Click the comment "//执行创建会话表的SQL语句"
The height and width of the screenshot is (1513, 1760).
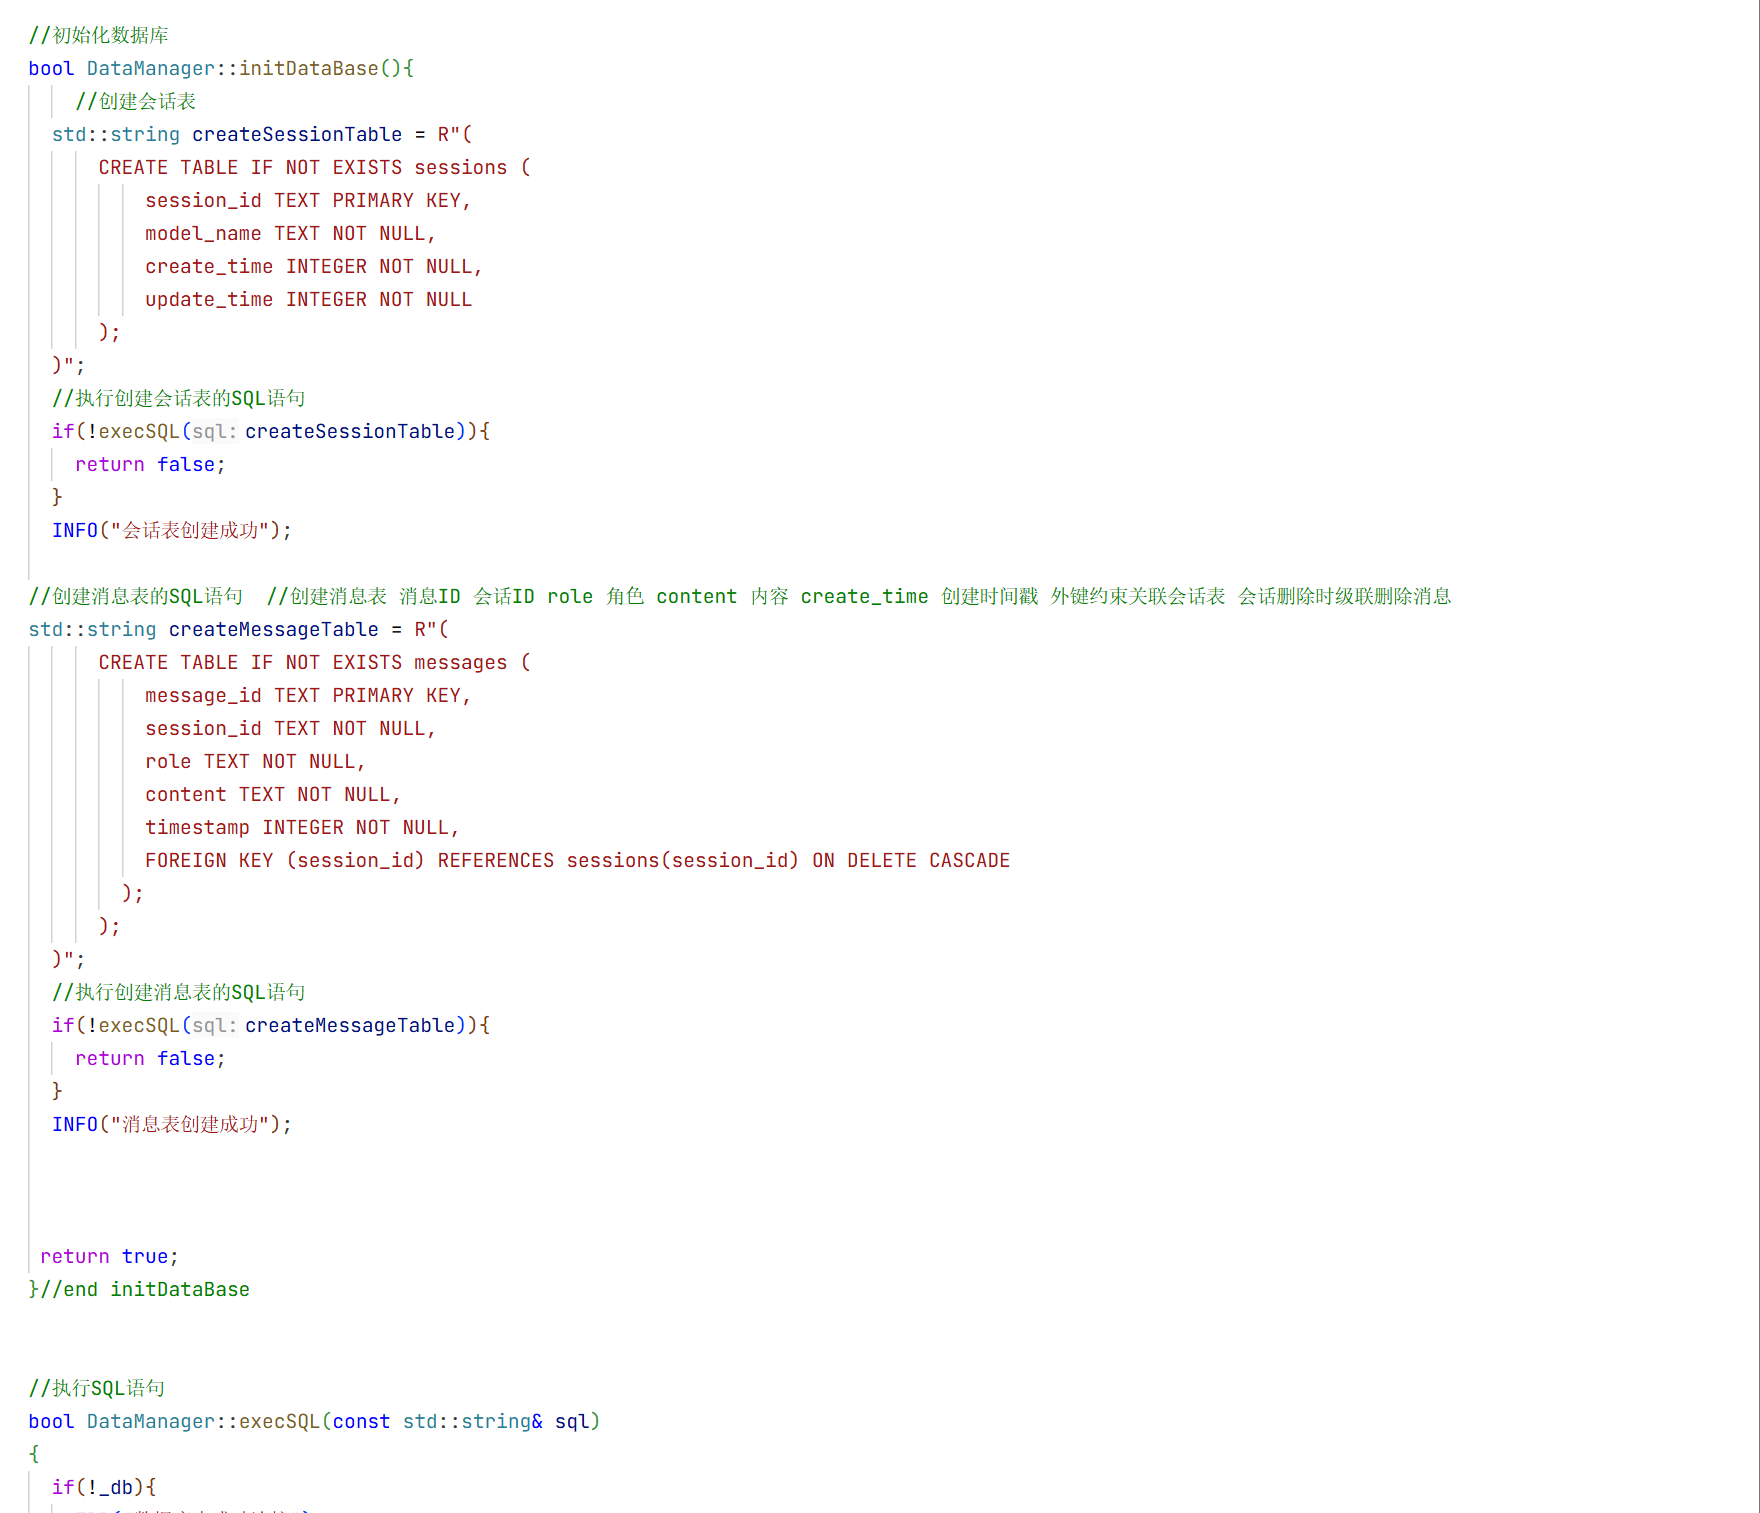[179, 398]
